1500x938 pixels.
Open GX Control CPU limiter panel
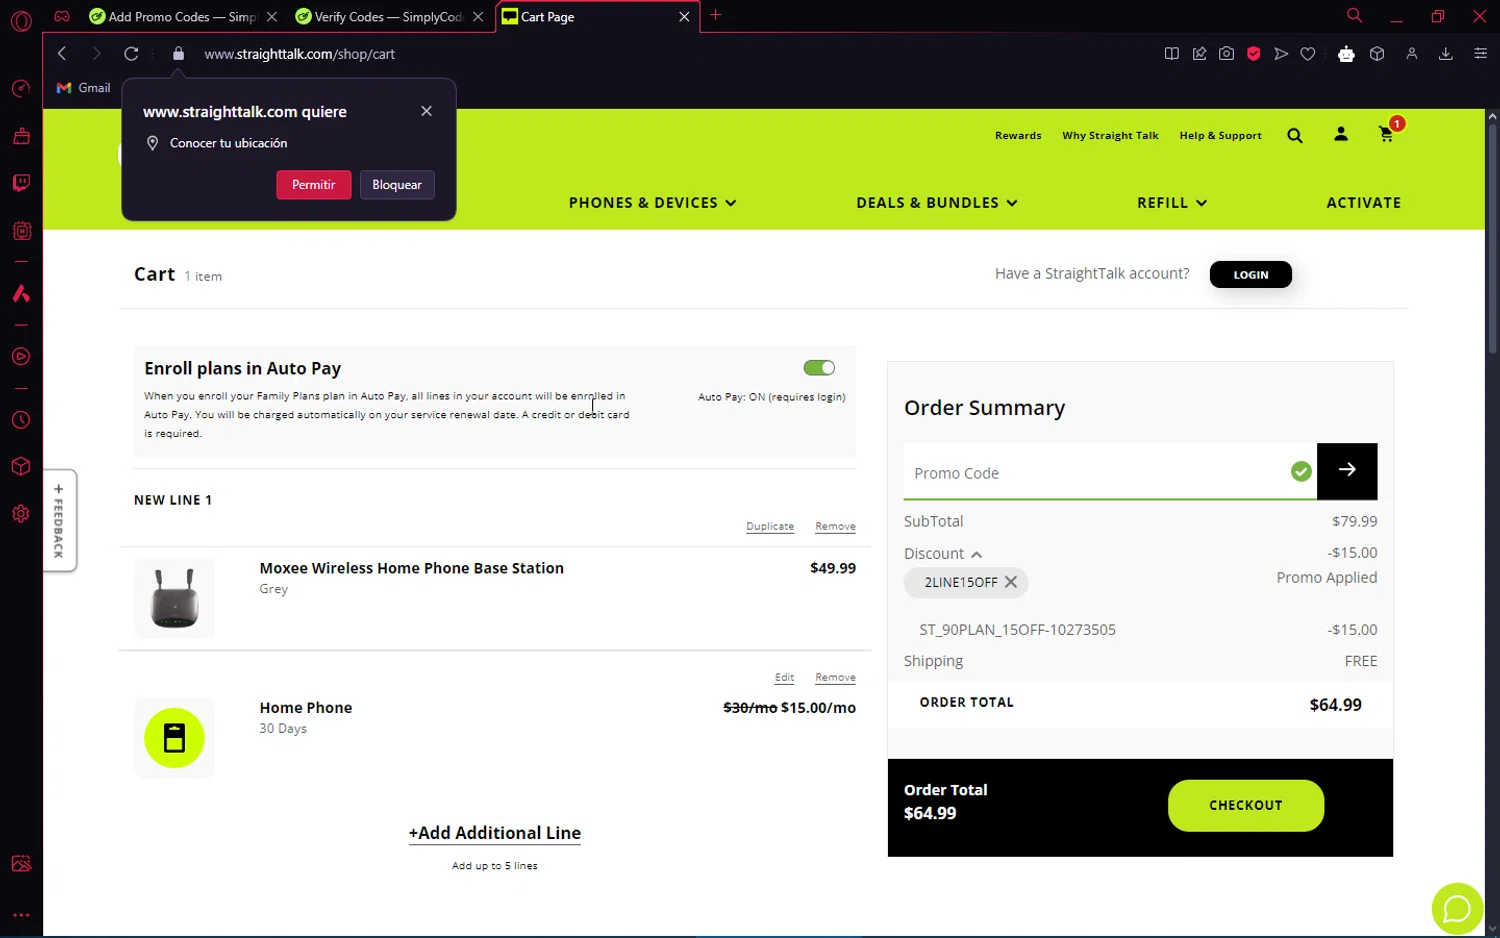(x=21, y=231)
